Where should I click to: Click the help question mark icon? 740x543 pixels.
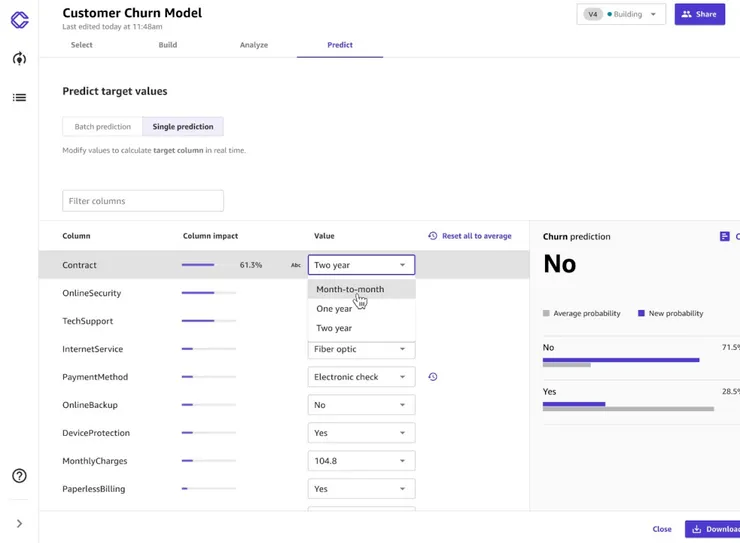coord(19,476)
